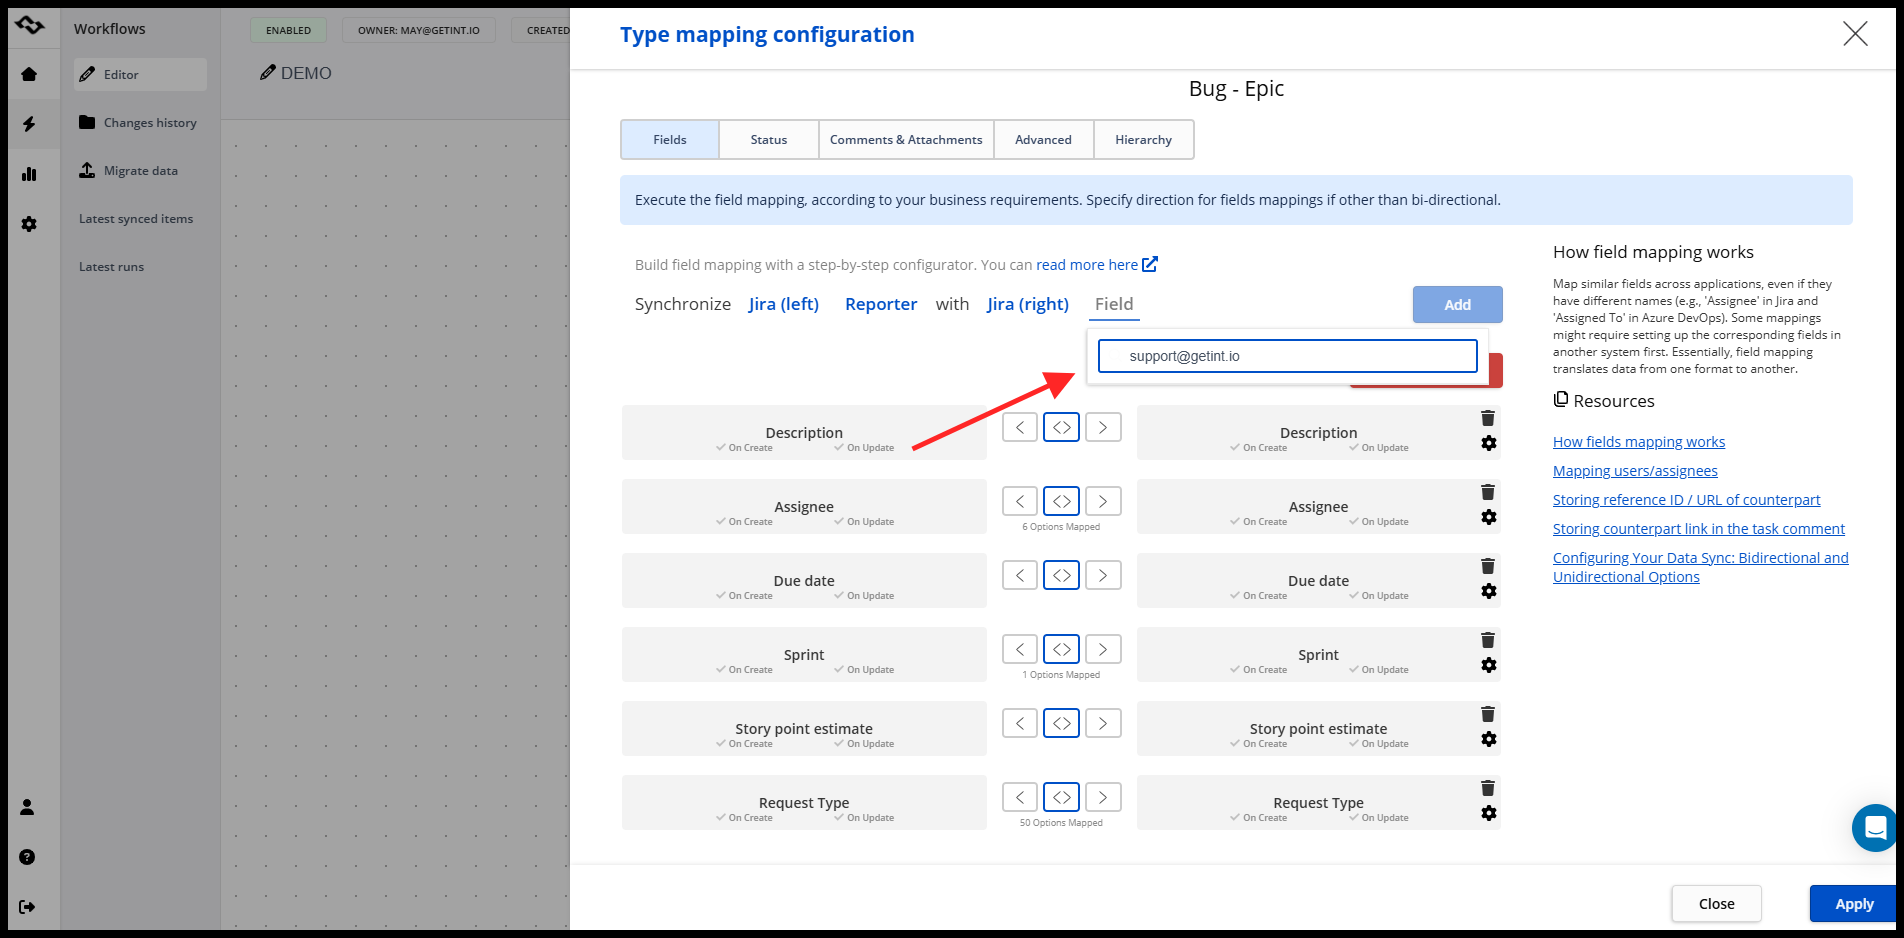
Task: Set Due date sync direction to left
Action: click(1020, 575)
